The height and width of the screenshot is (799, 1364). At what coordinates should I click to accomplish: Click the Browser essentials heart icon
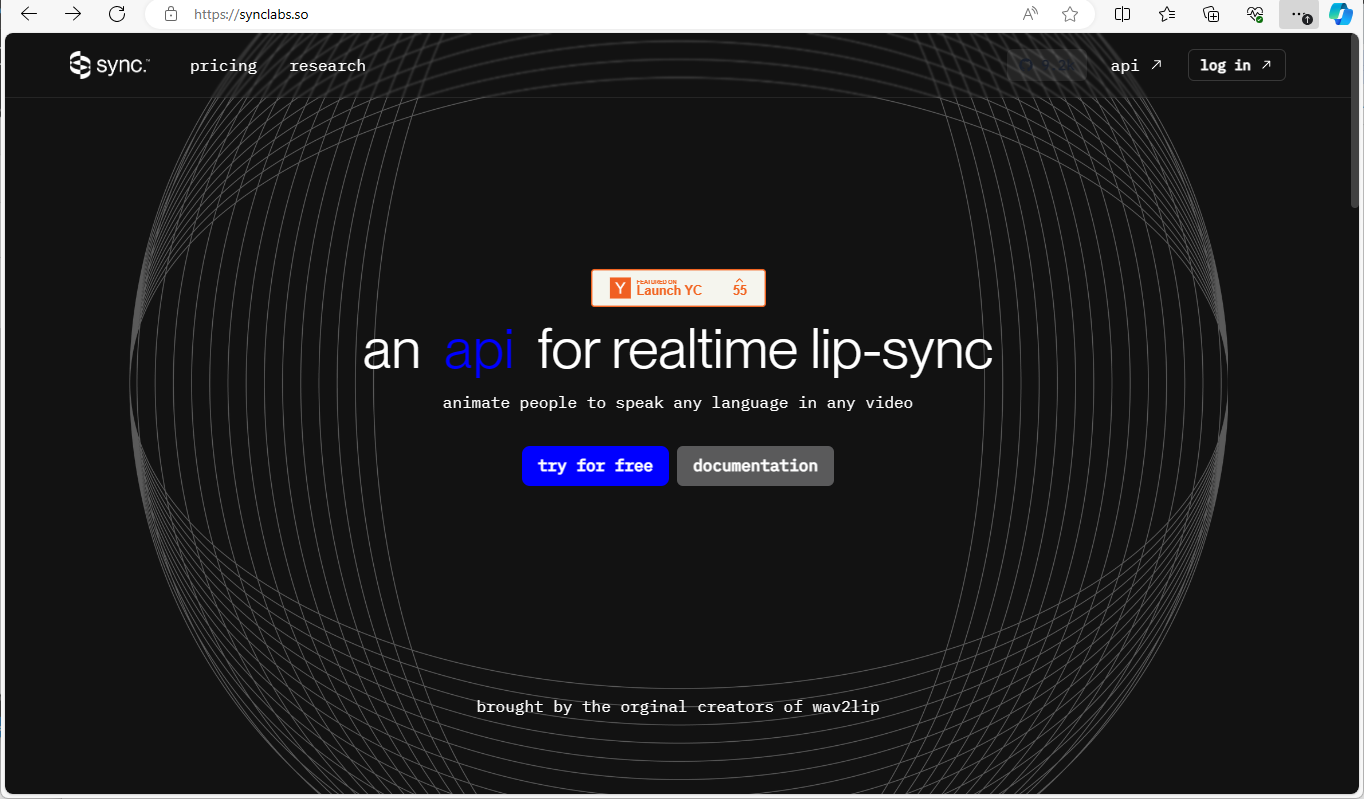(x=1255, y=14)
